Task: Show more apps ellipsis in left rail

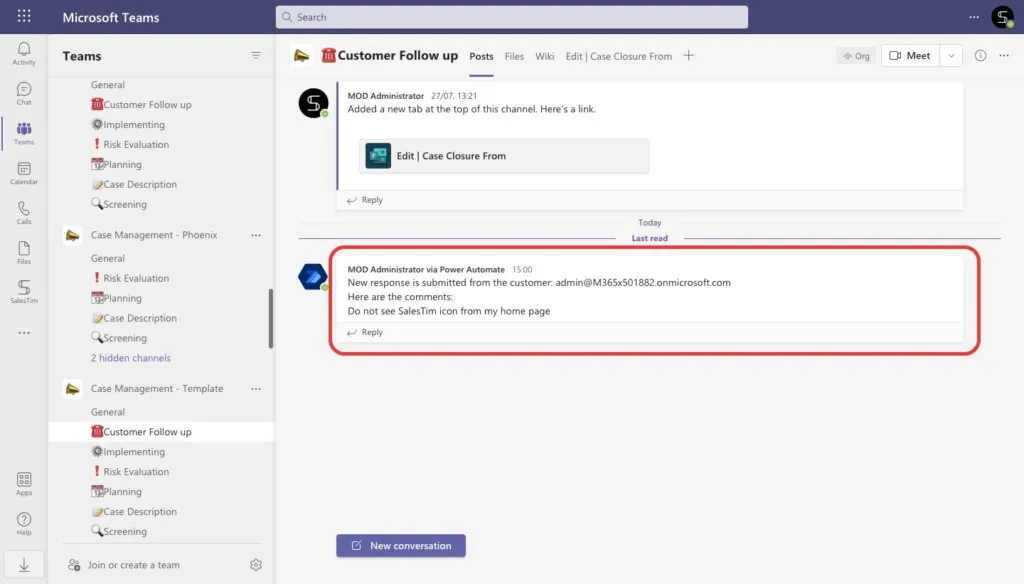Action: [x=24, y=333]
